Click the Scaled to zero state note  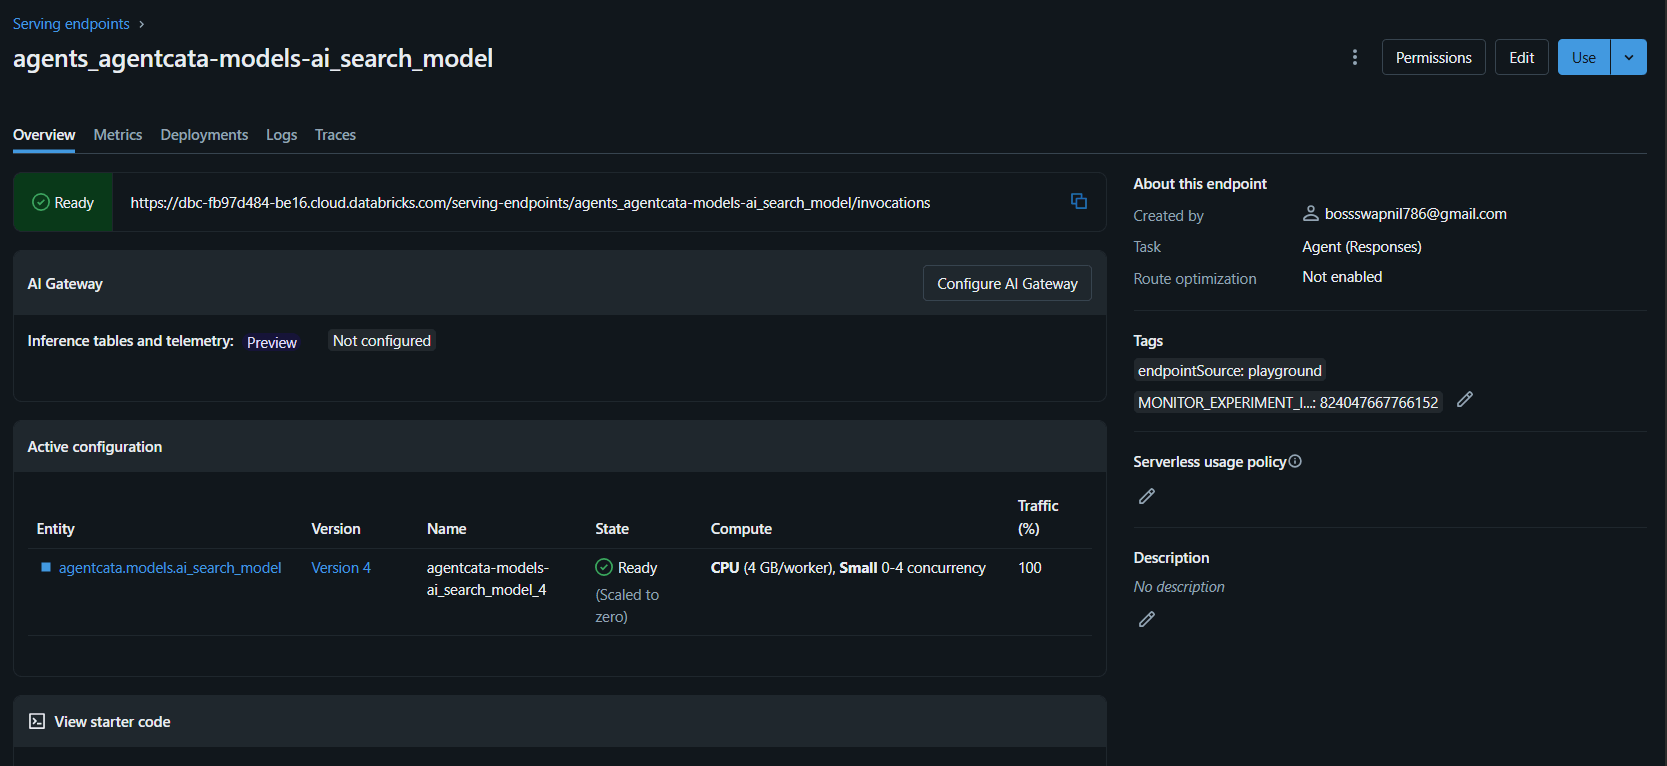point(627,605)
